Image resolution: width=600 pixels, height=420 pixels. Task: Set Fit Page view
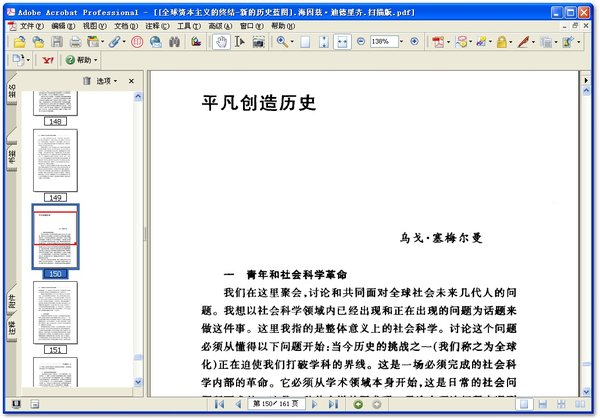pos(324,42)
